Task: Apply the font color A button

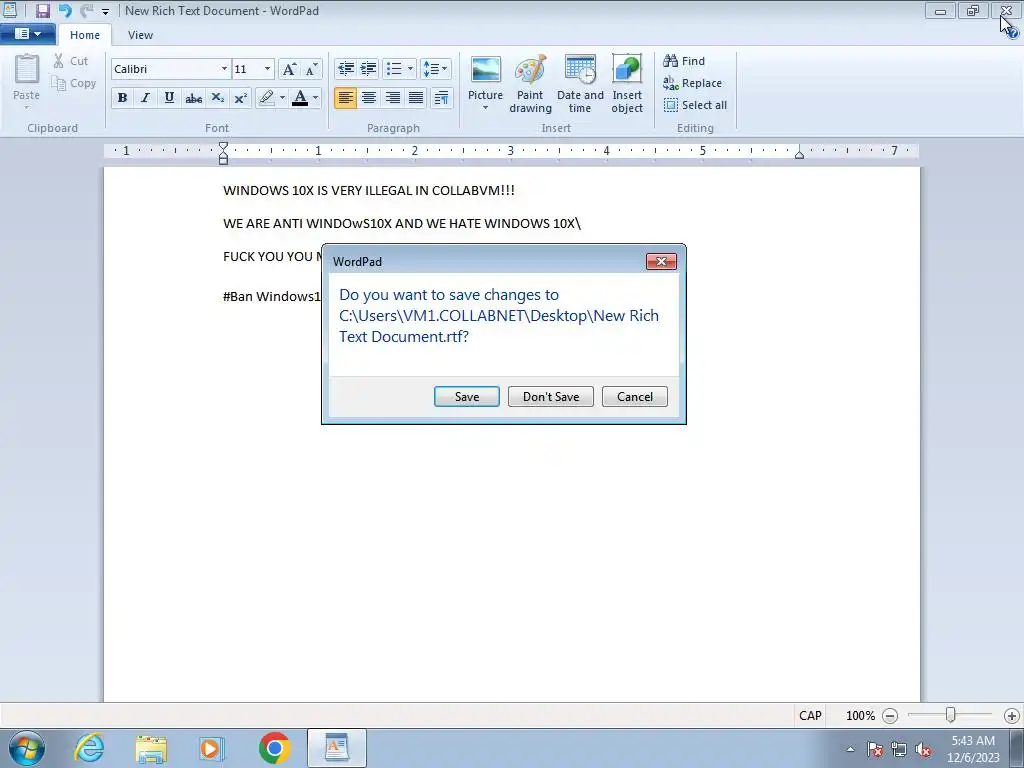Action: point(300,98)
